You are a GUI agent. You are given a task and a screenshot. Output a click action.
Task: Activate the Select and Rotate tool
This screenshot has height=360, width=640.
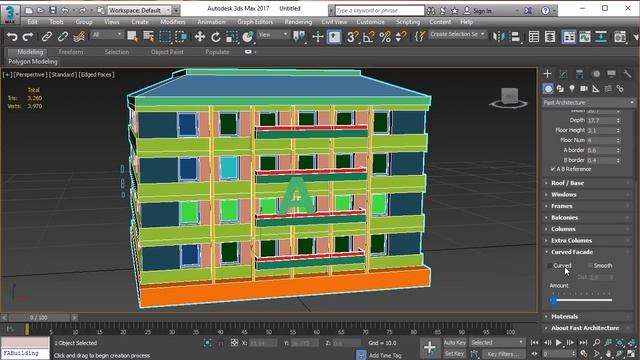[216, 37]
